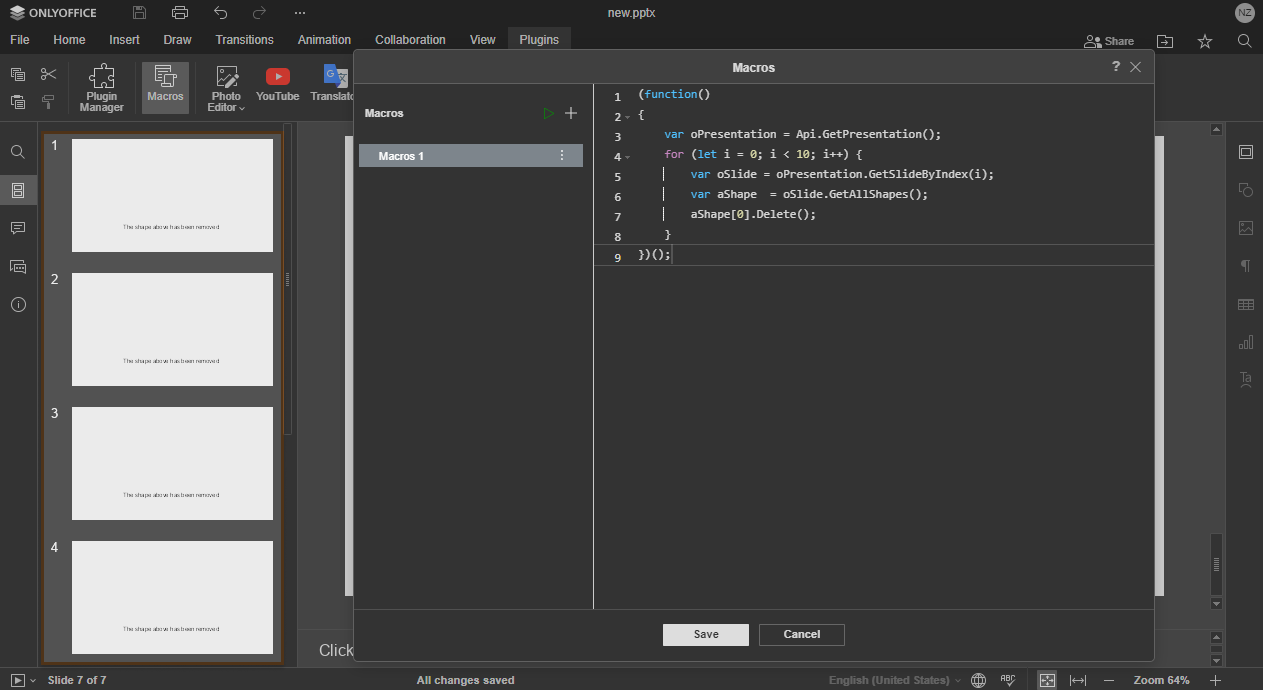Open text art settings in right sidebar
The image size is (1263, 690).
[1245, 379]
